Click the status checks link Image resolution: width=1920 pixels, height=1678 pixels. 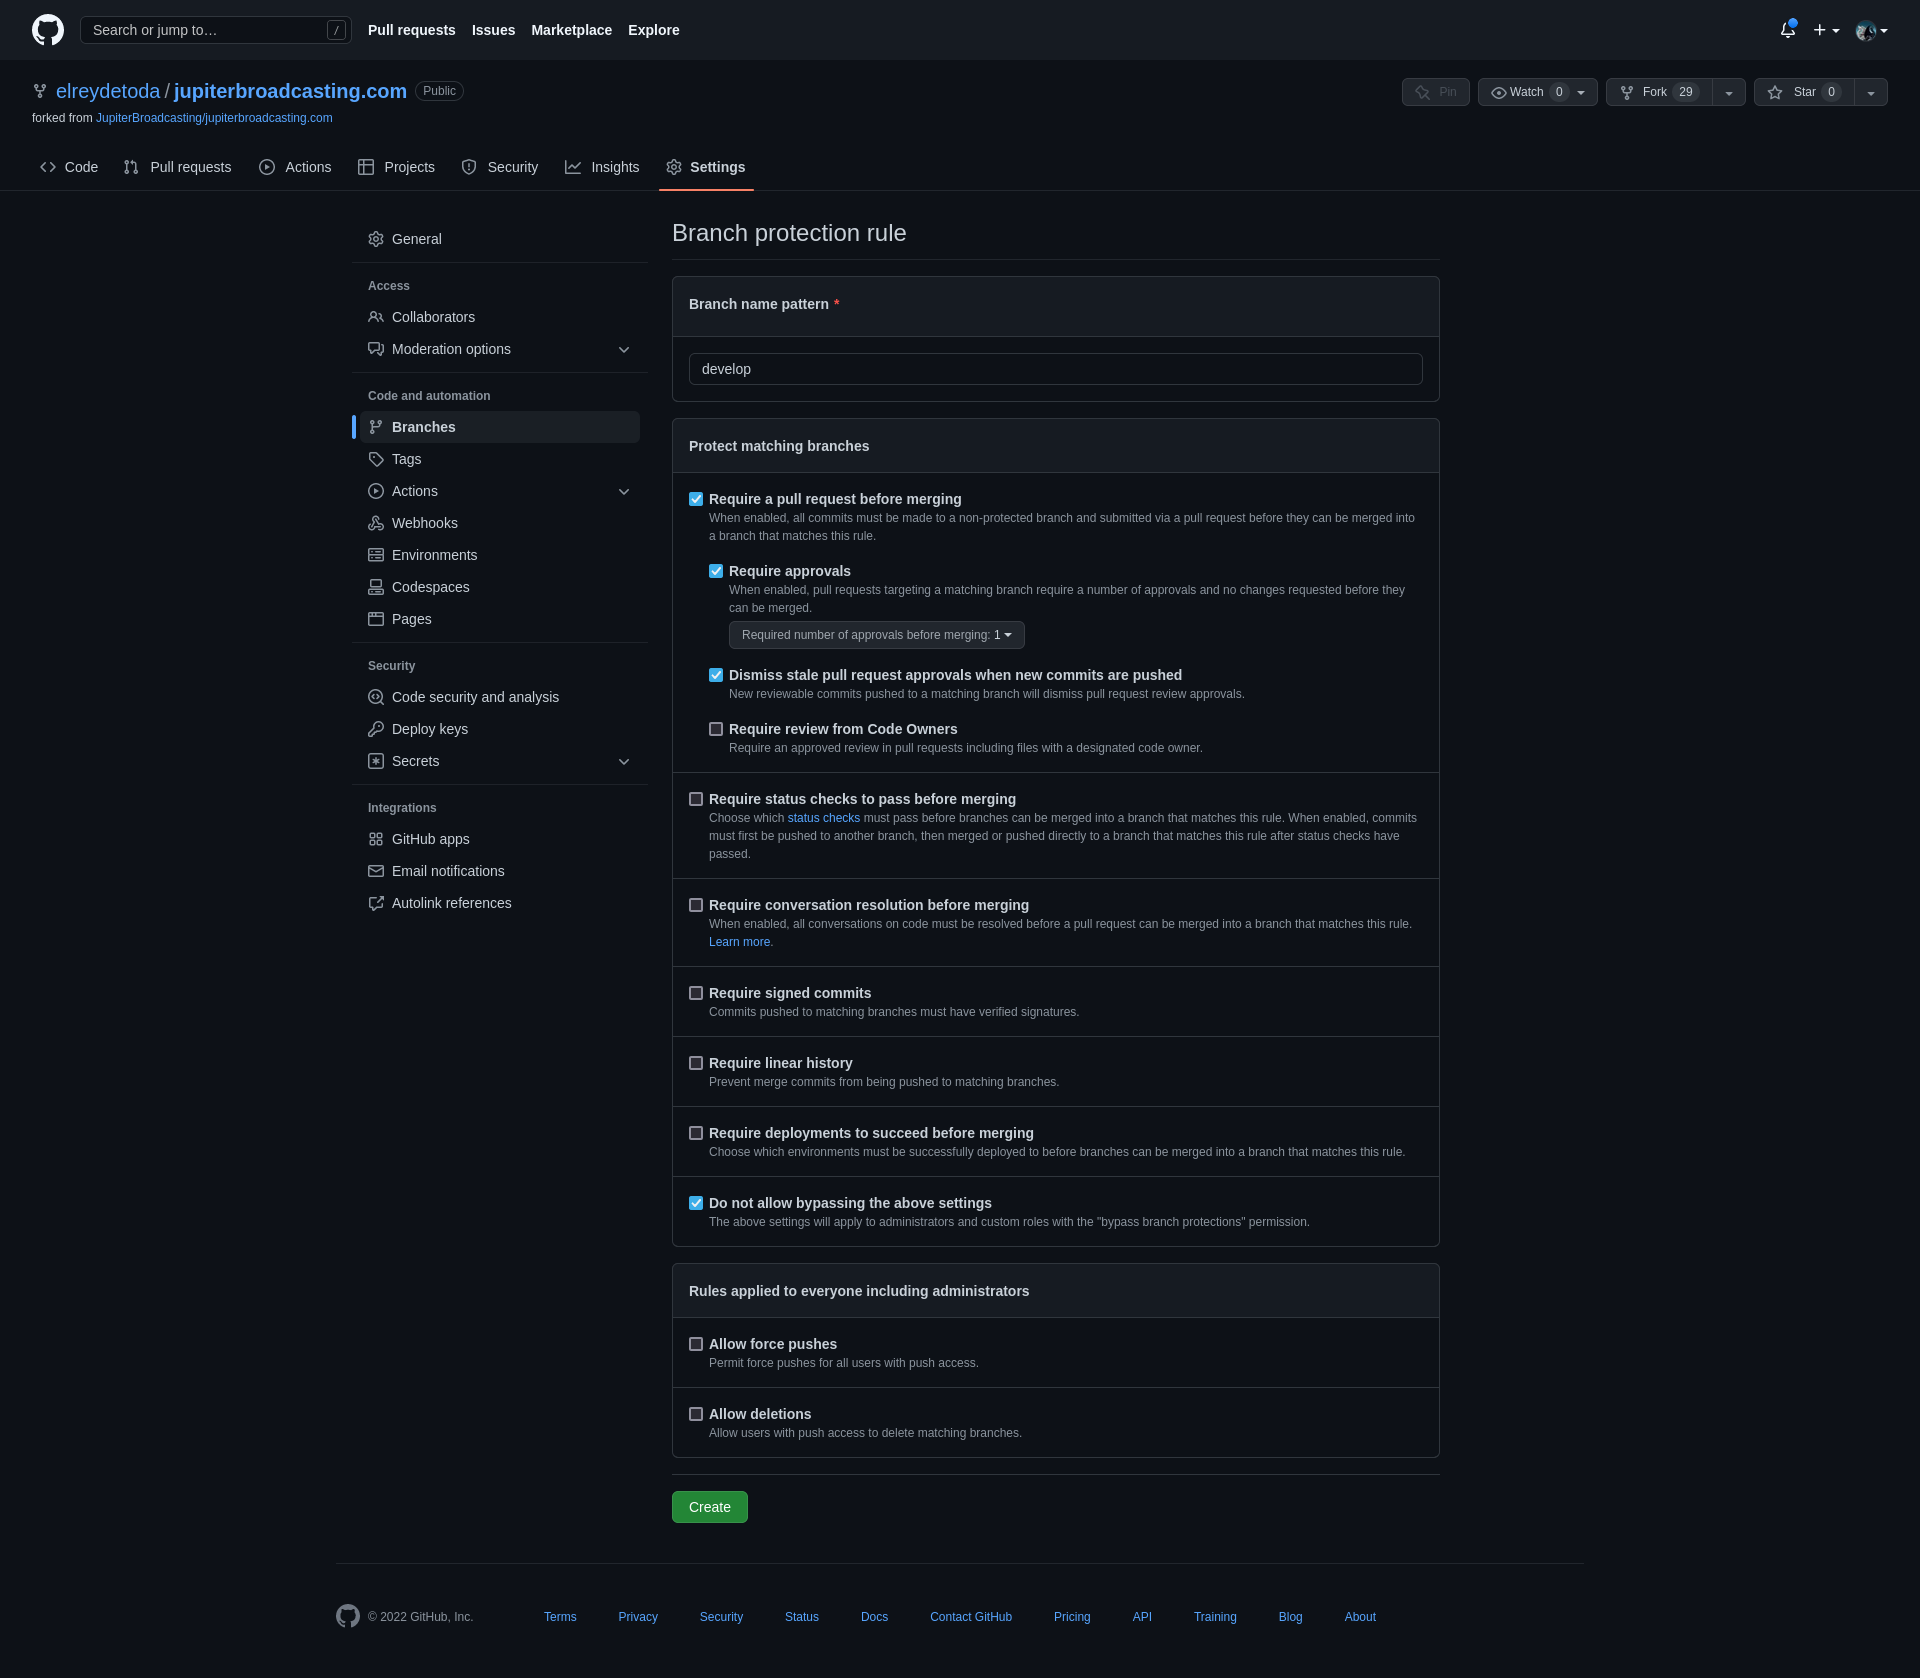pos(824,818)
